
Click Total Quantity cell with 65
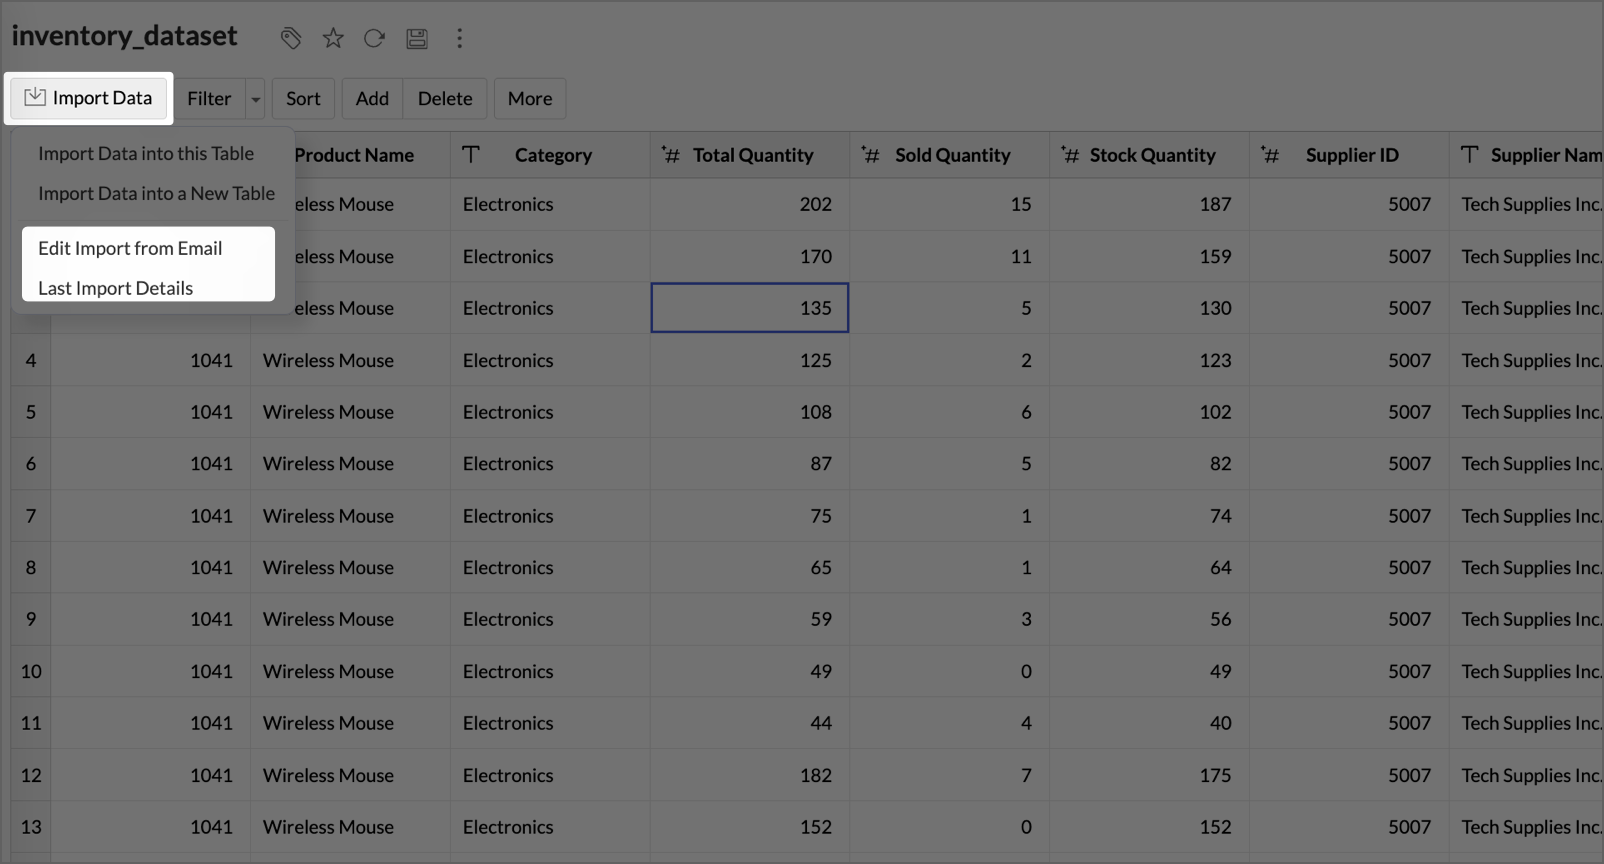tap(750, 567)
